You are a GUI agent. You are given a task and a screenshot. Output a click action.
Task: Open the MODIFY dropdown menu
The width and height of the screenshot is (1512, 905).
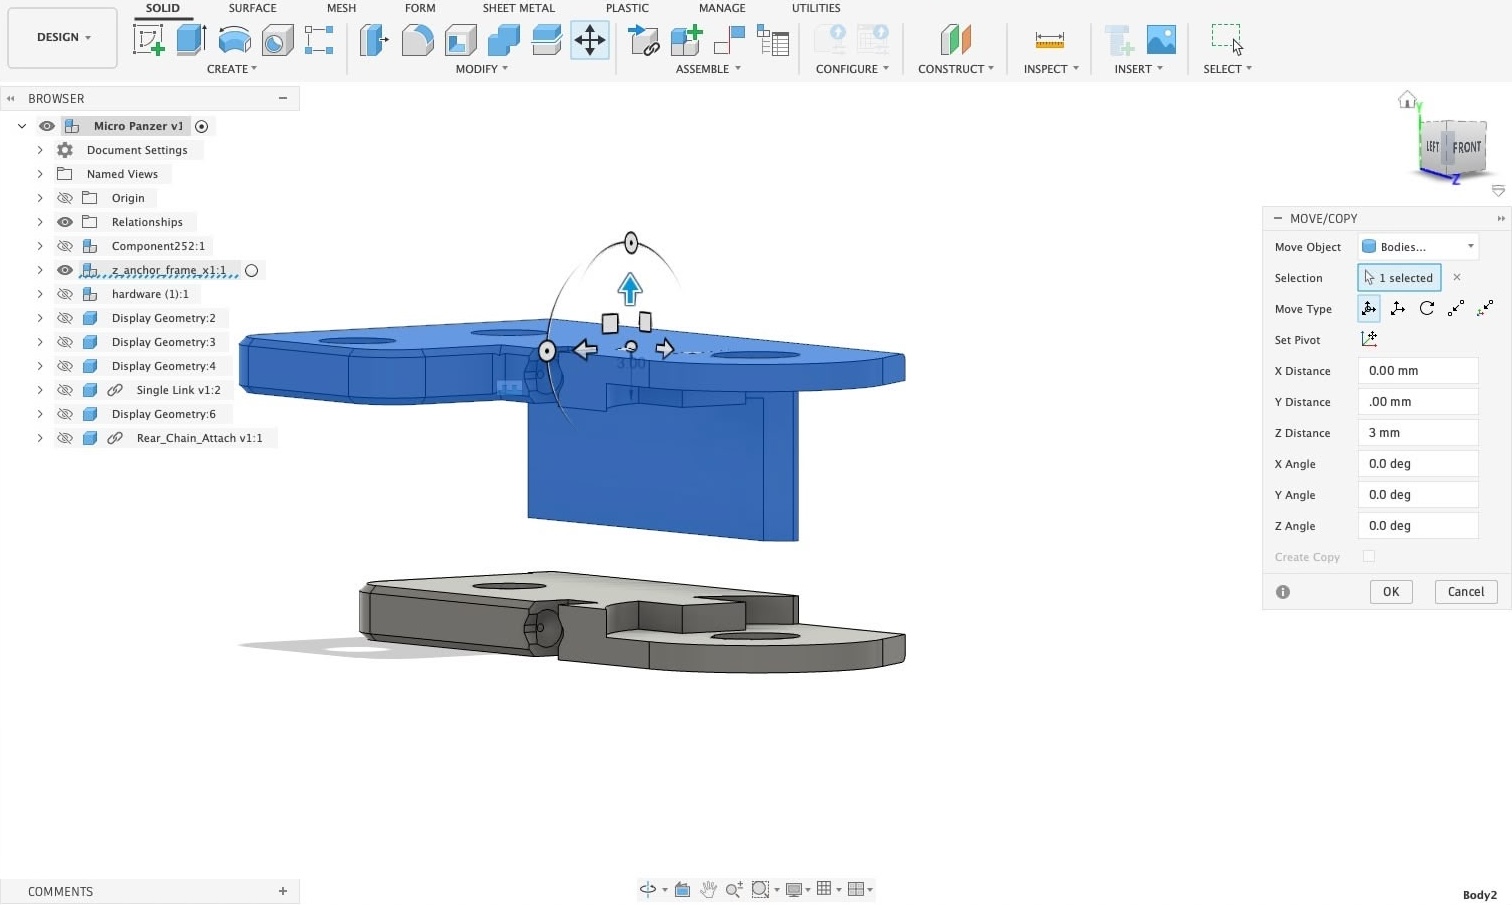[482, 69]
